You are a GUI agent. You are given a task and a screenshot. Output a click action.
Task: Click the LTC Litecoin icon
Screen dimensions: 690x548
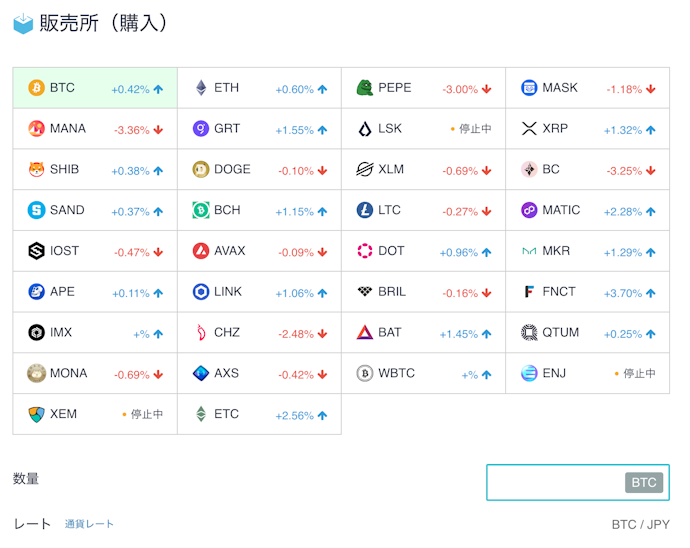[x=365, y=210]
